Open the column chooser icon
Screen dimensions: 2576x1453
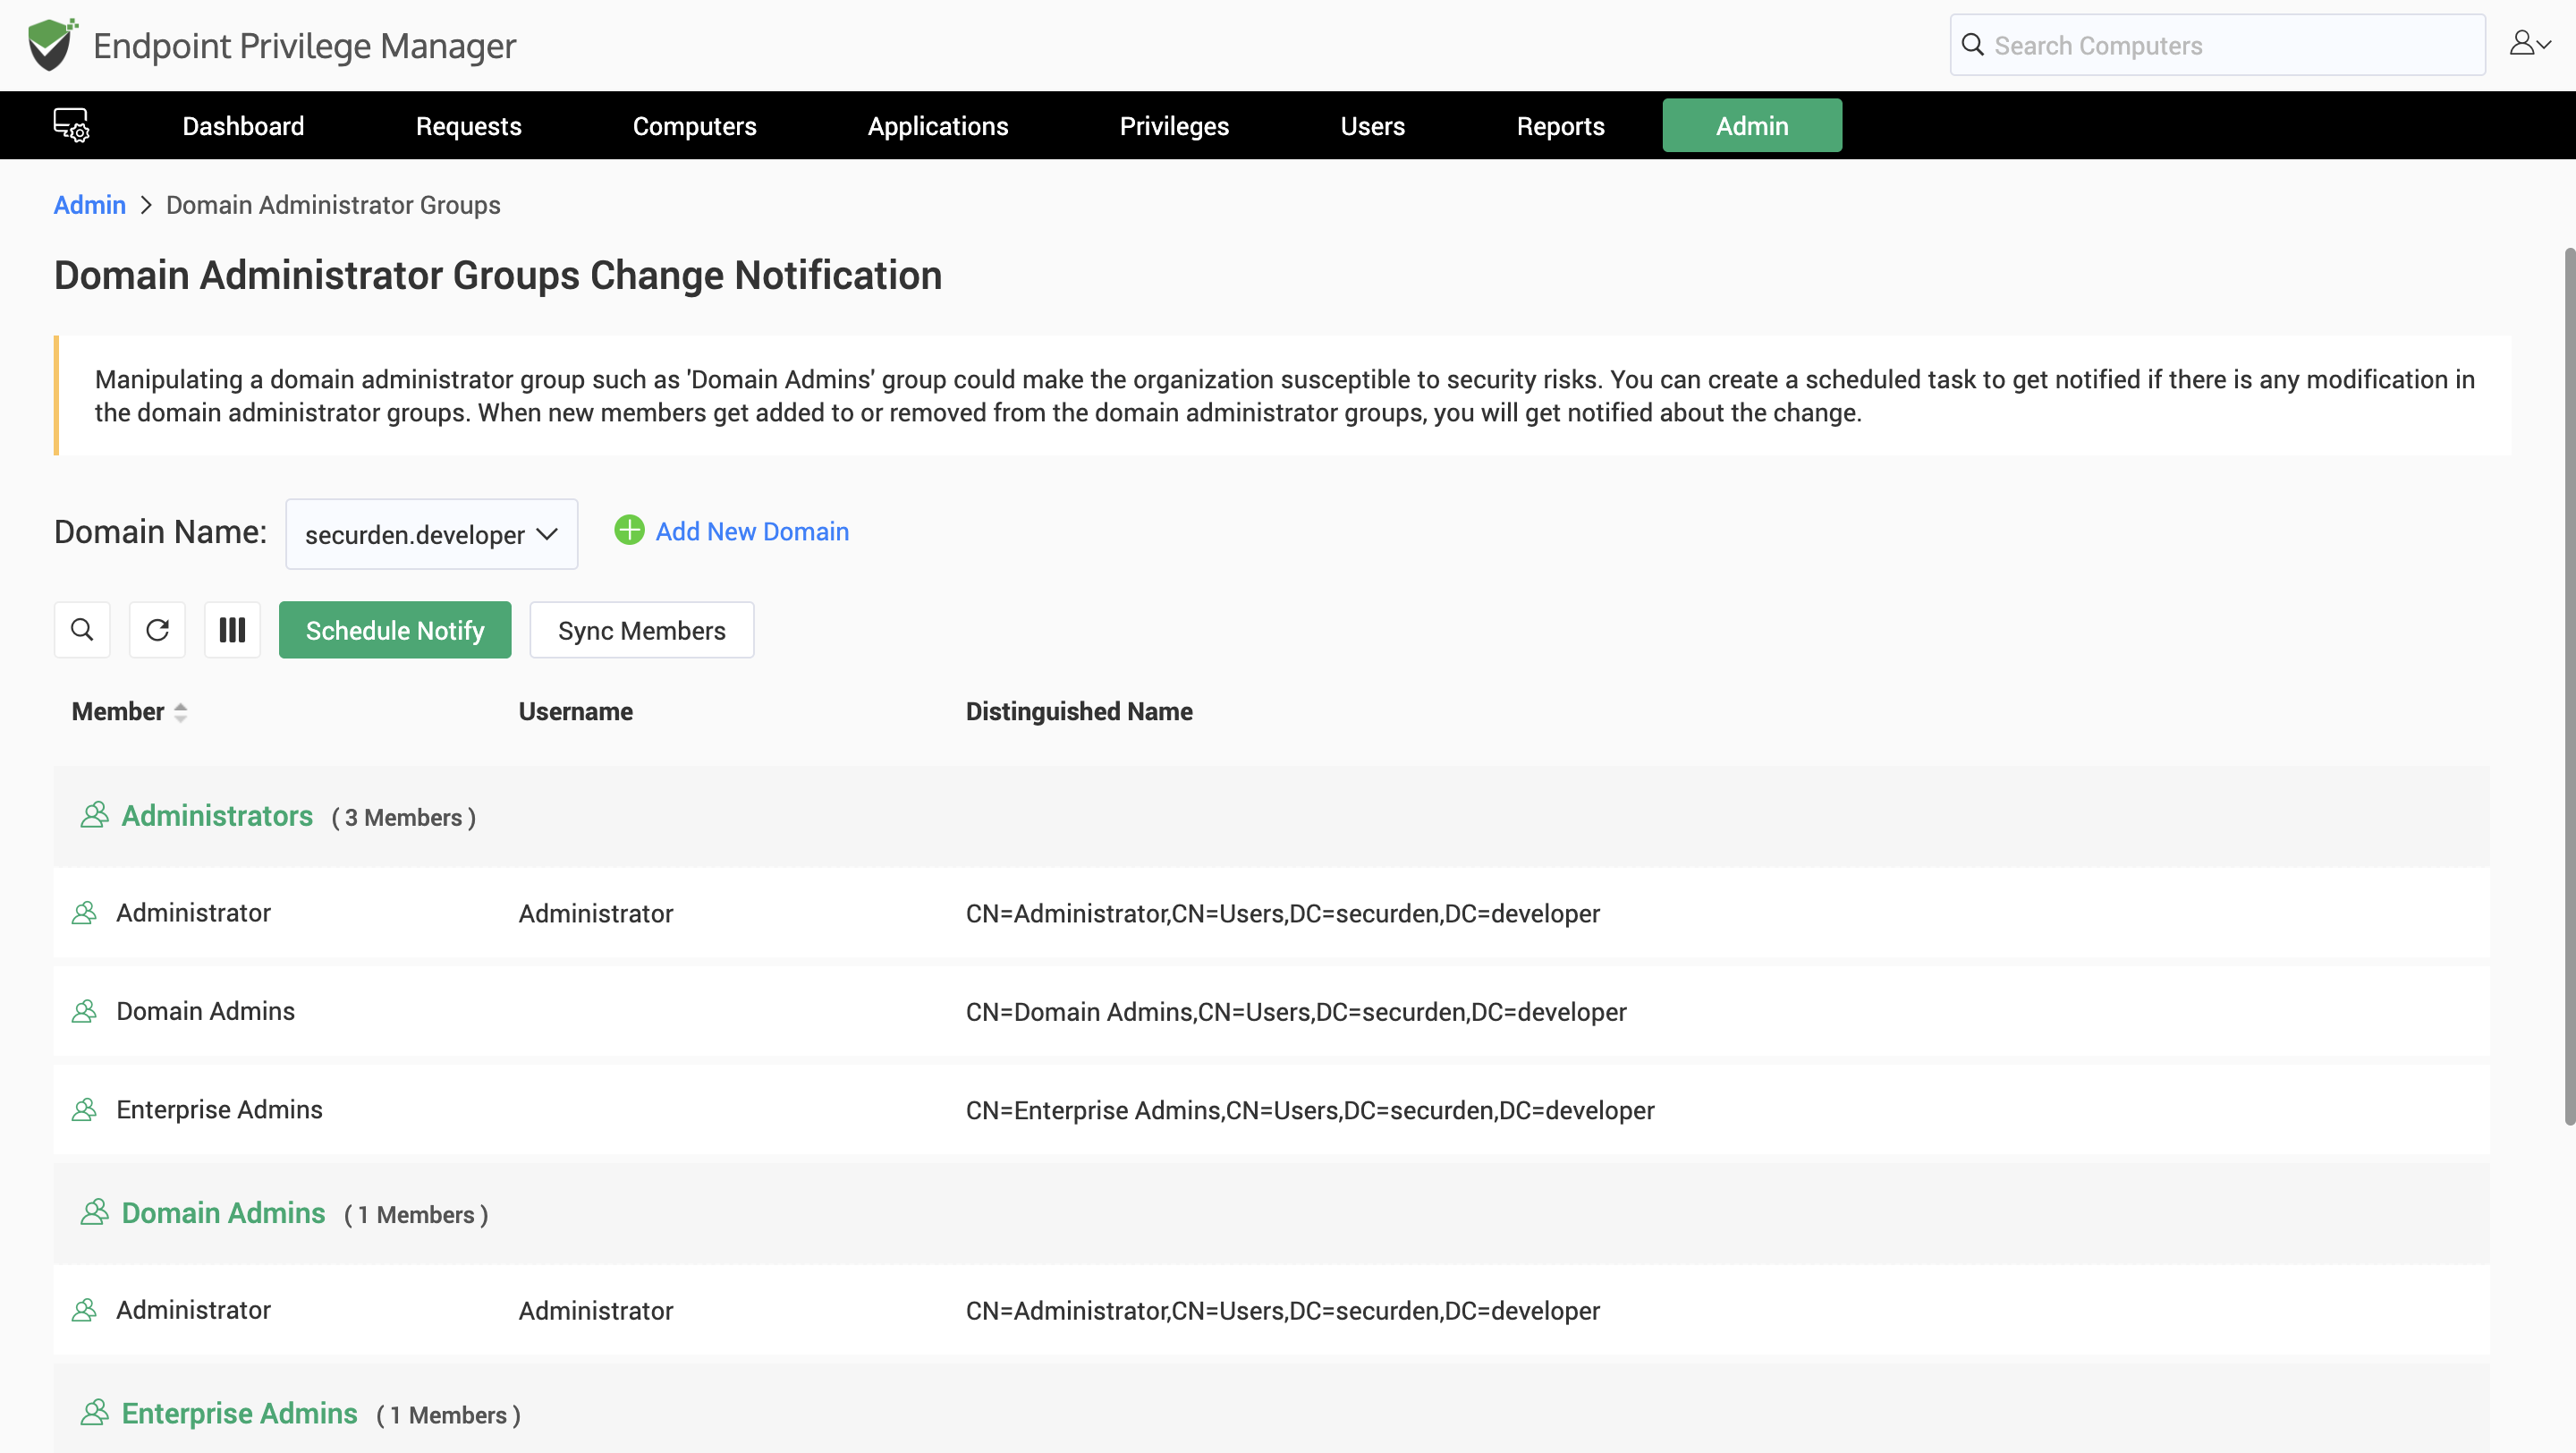232,630
